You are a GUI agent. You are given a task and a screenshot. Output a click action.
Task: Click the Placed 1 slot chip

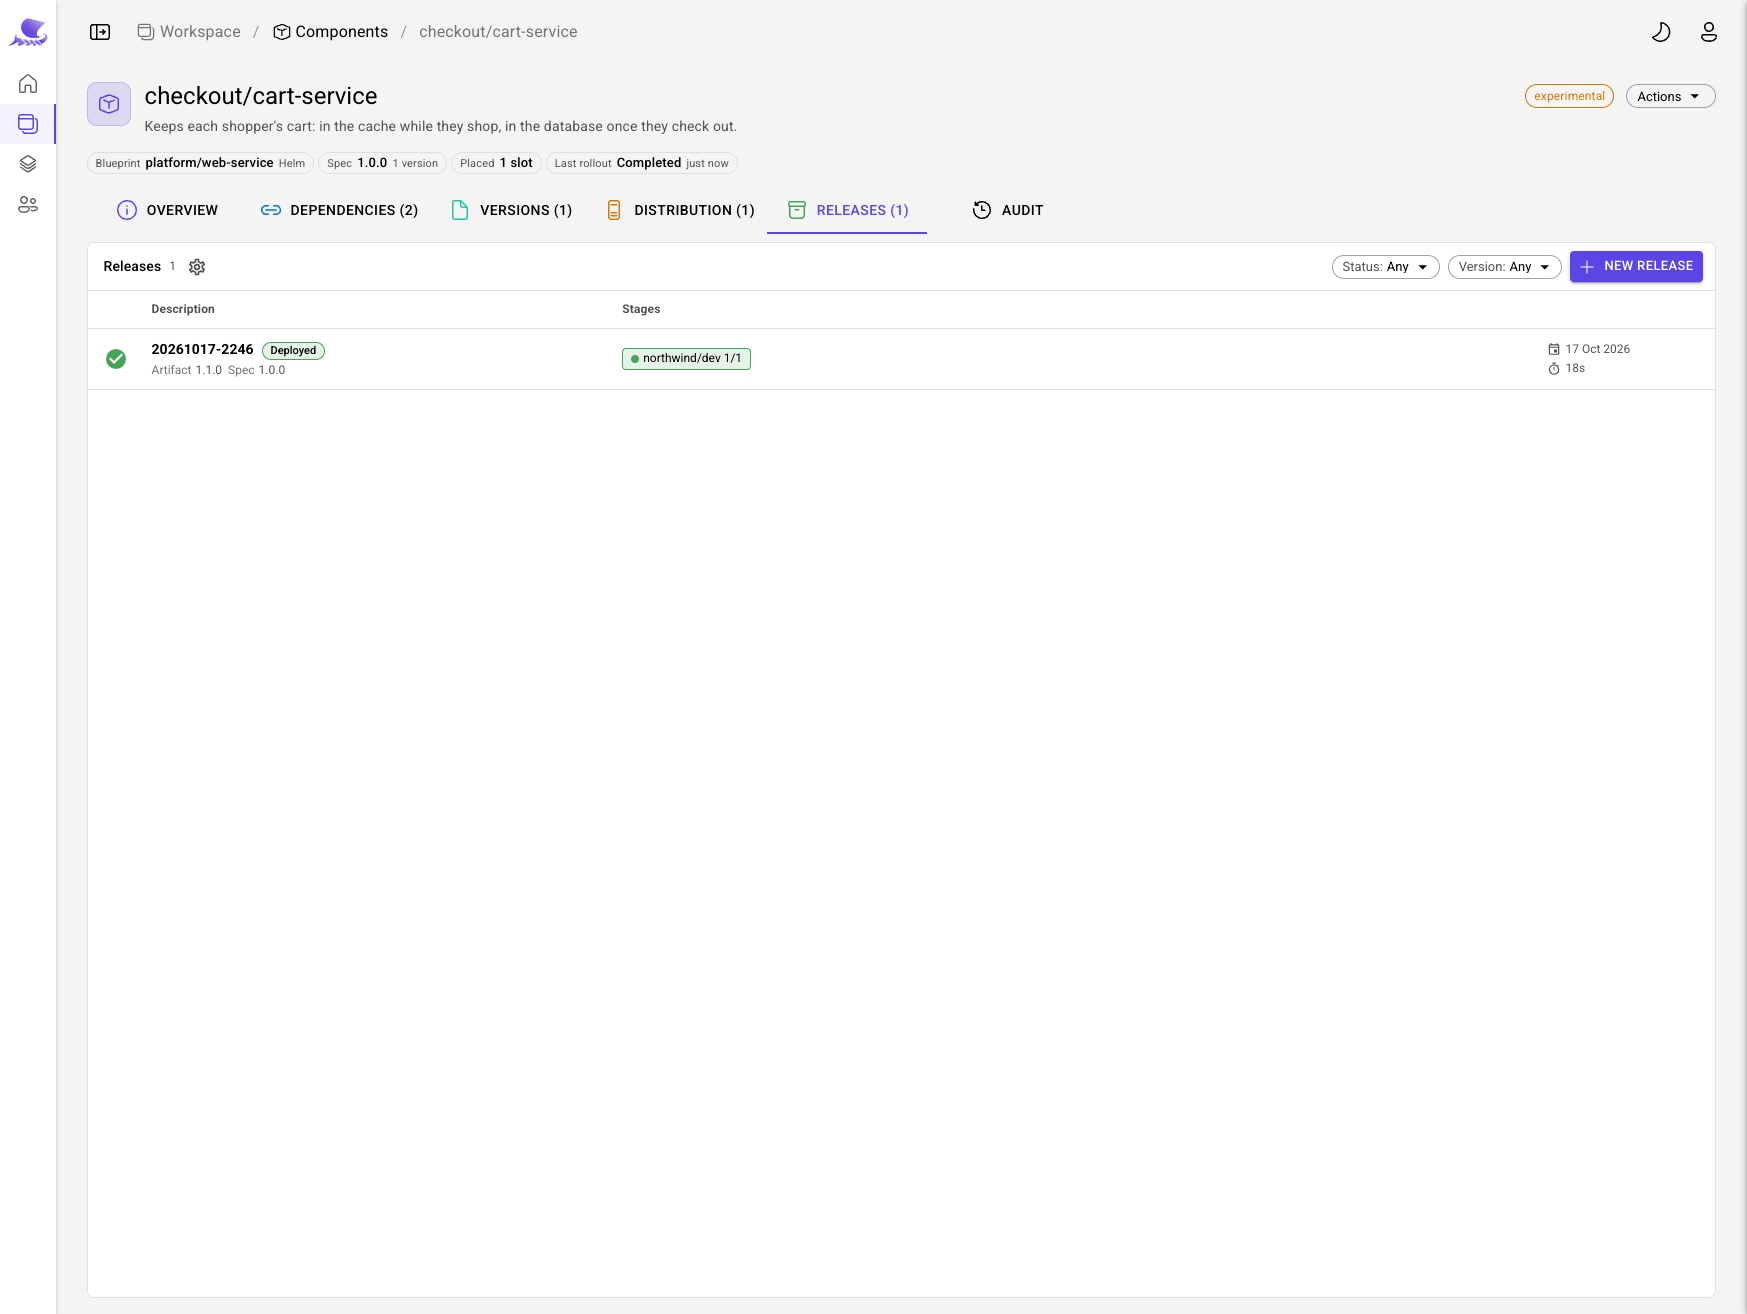(x=496, y=163)
